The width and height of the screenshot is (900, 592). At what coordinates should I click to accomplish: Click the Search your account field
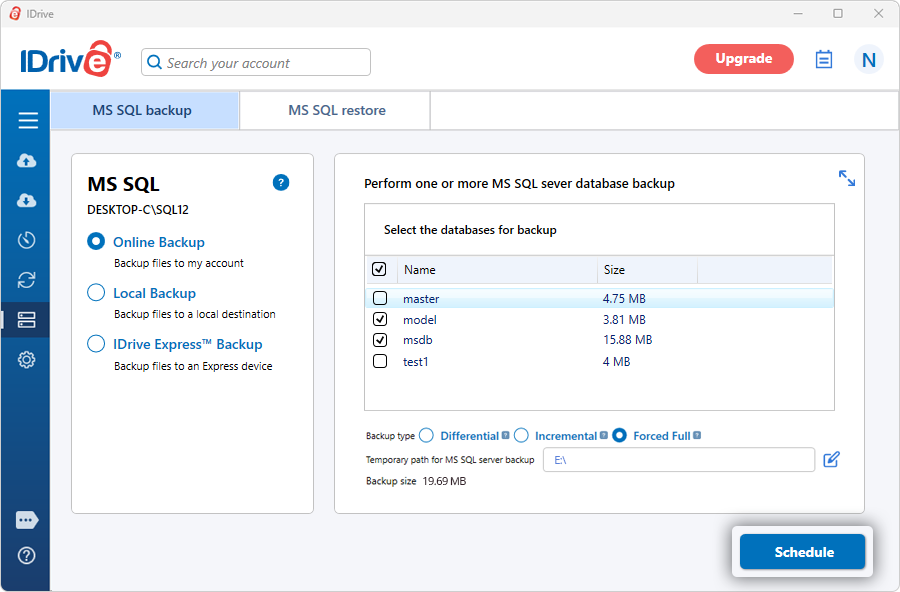pyautogui.click(x=256, y=62)
